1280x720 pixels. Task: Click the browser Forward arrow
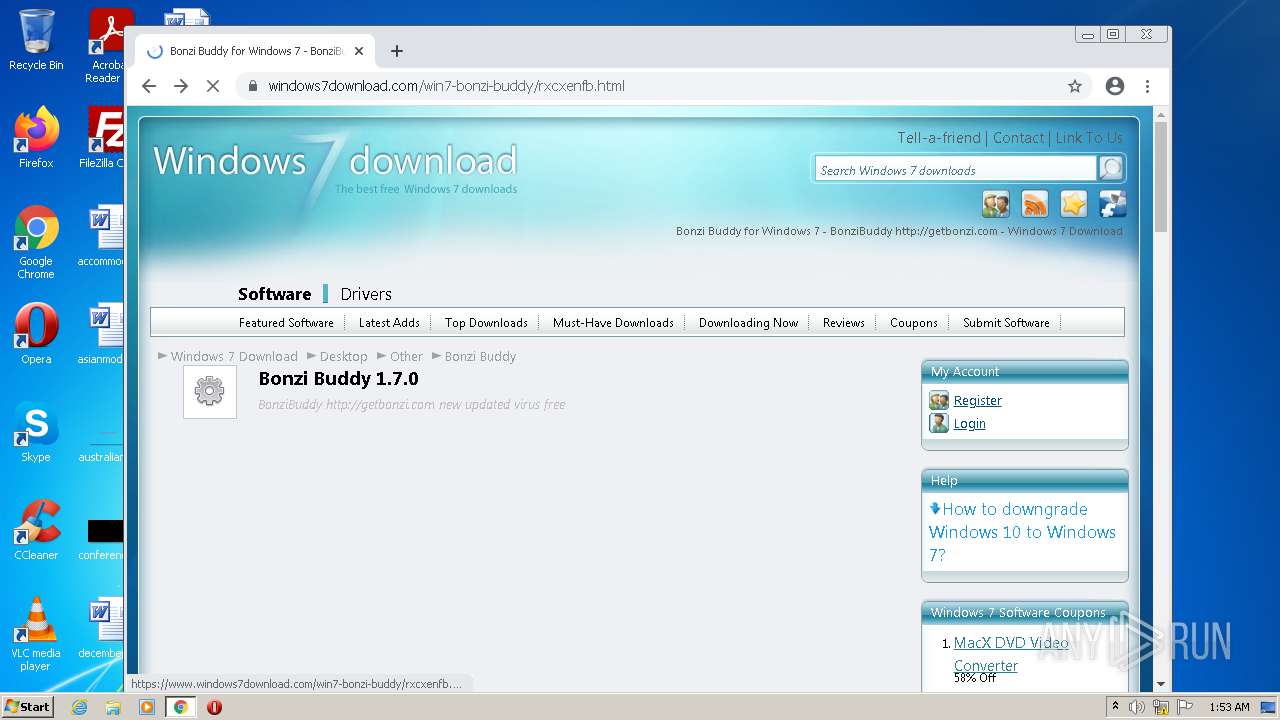click(x=181, y=86)
